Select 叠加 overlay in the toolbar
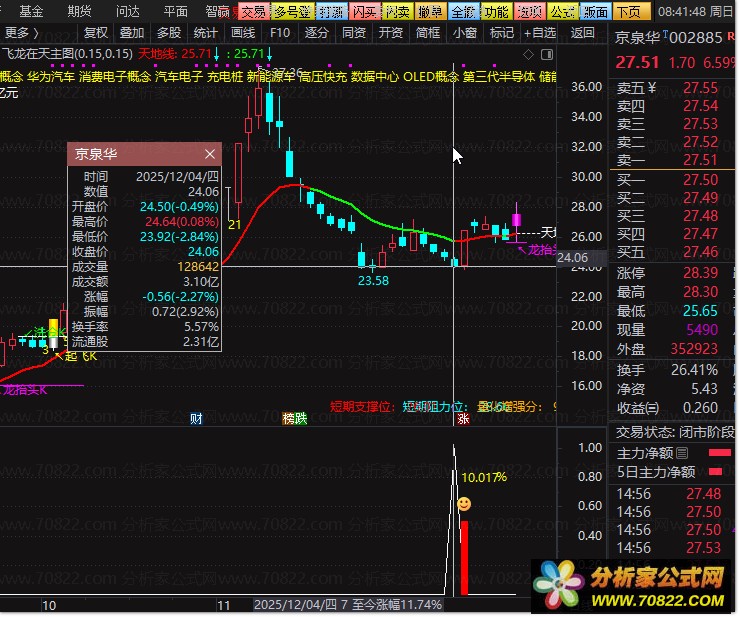 pos(132,33)
